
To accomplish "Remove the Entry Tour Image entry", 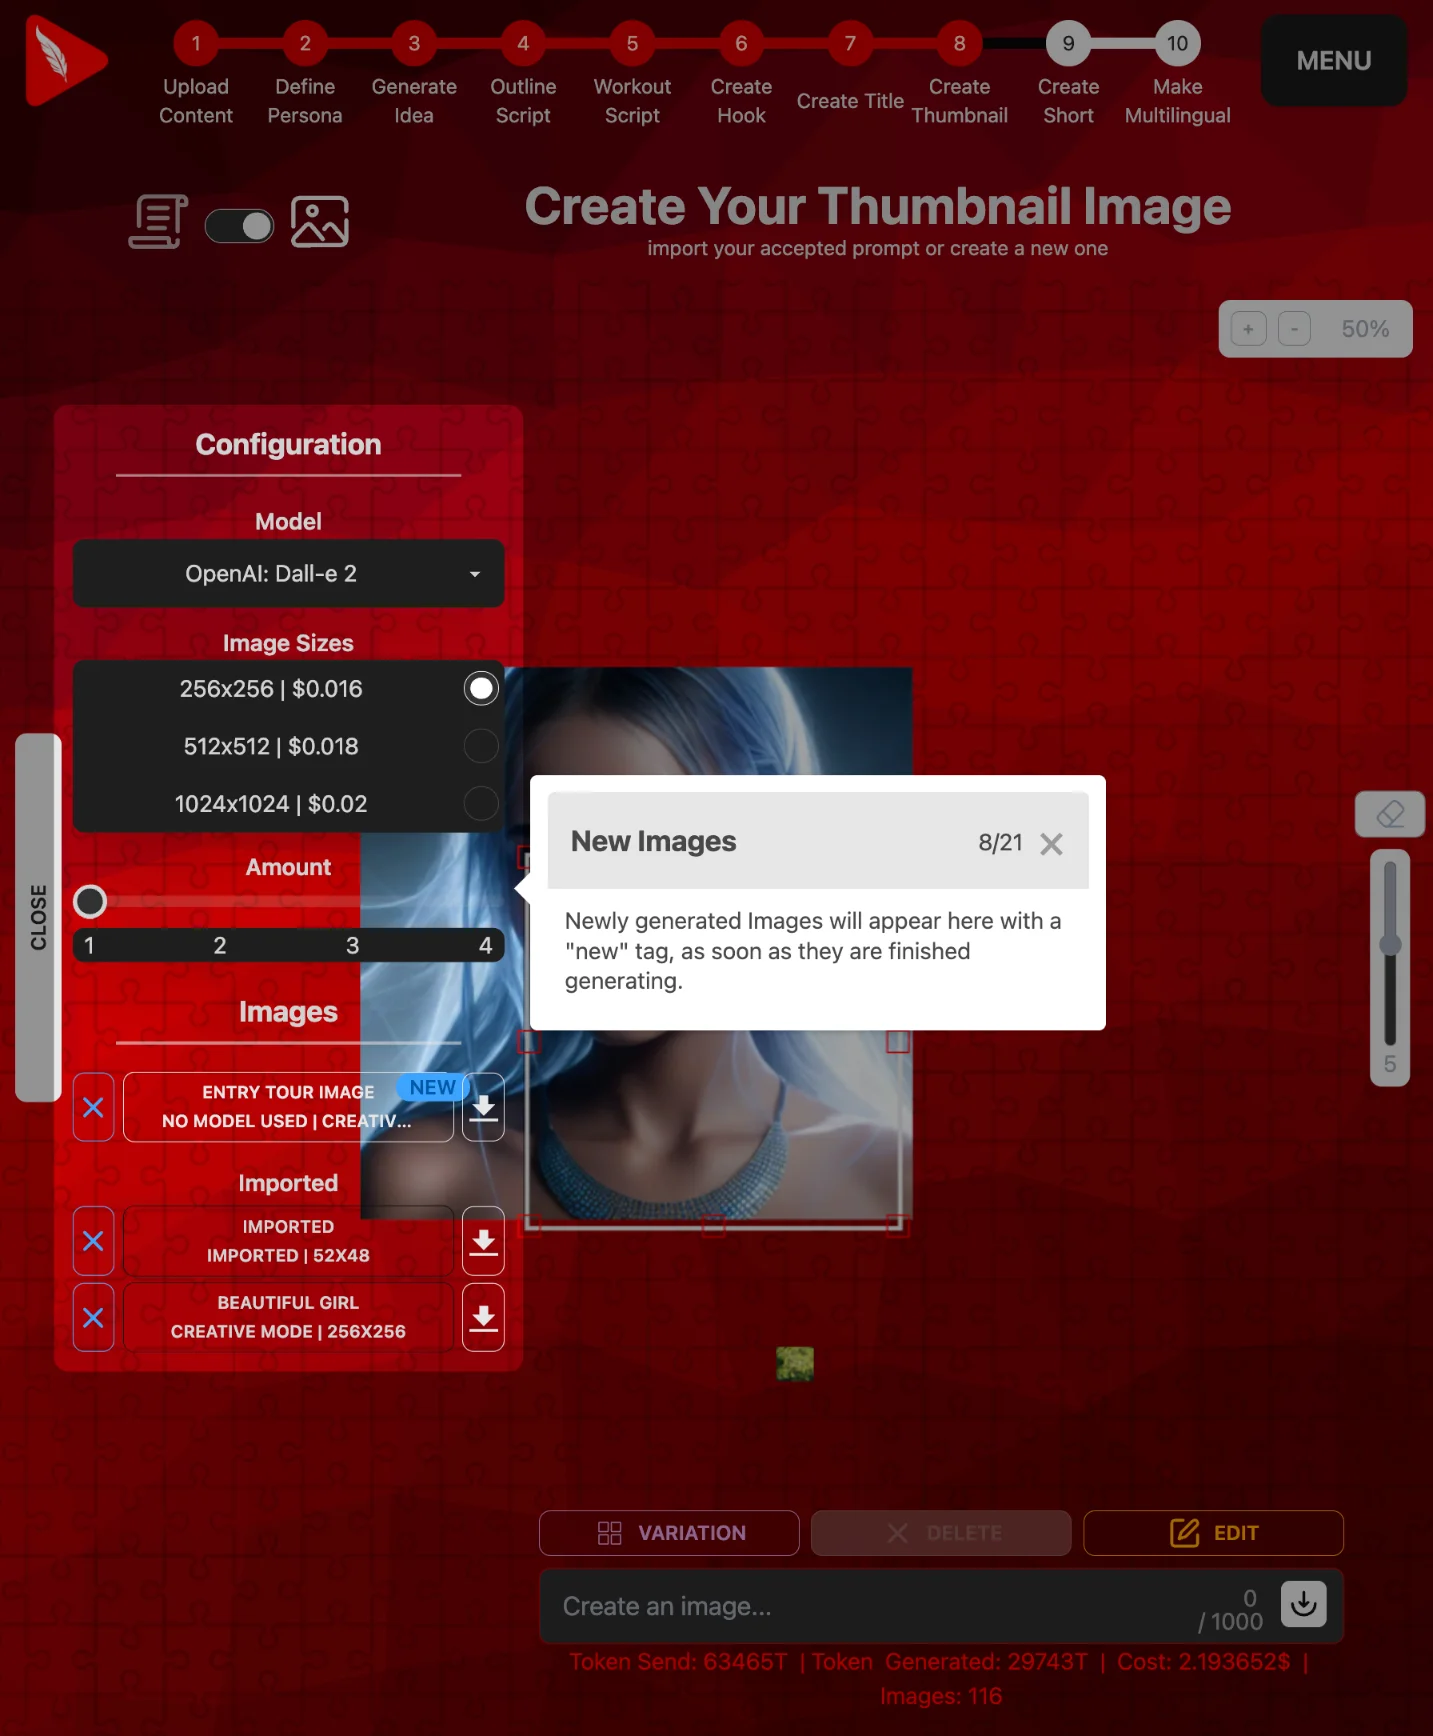I will coord(93,1107).
